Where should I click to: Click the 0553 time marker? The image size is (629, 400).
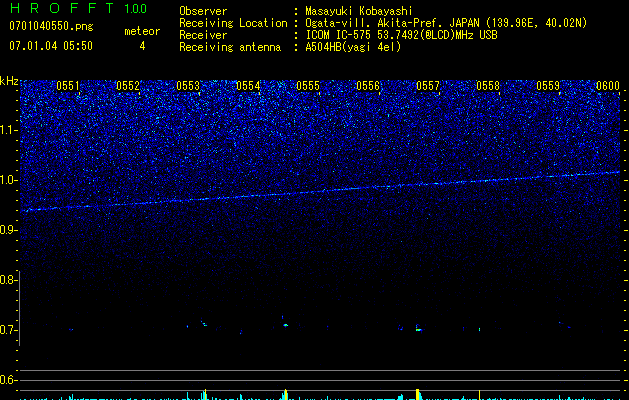188,86
